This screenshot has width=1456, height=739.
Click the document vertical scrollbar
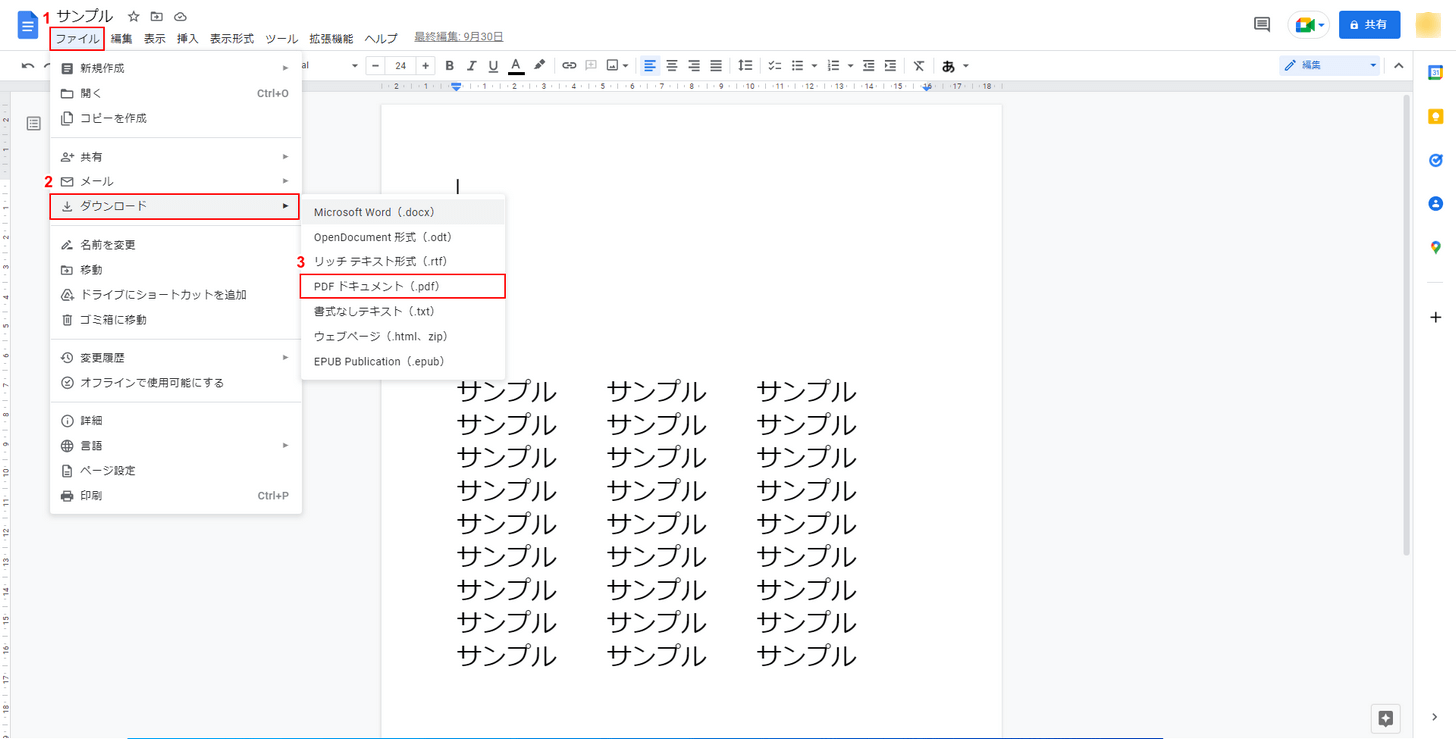point(1407,325)
